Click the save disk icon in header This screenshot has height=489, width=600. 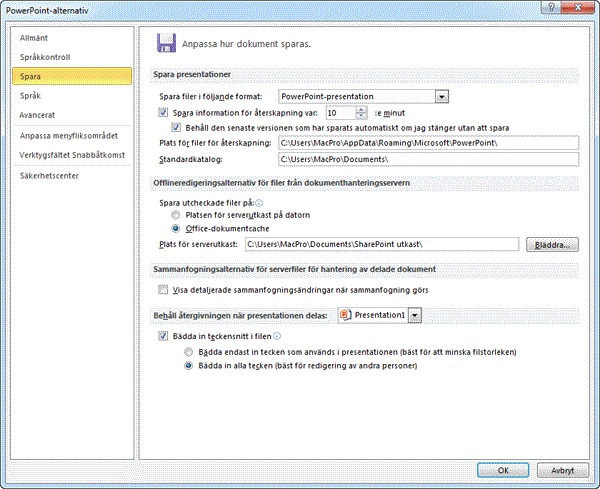coord(164,43)
